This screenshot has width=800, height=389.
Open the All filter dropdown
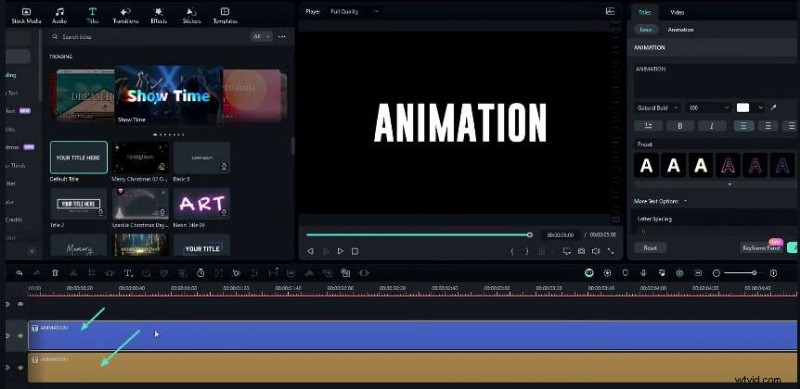261,37
